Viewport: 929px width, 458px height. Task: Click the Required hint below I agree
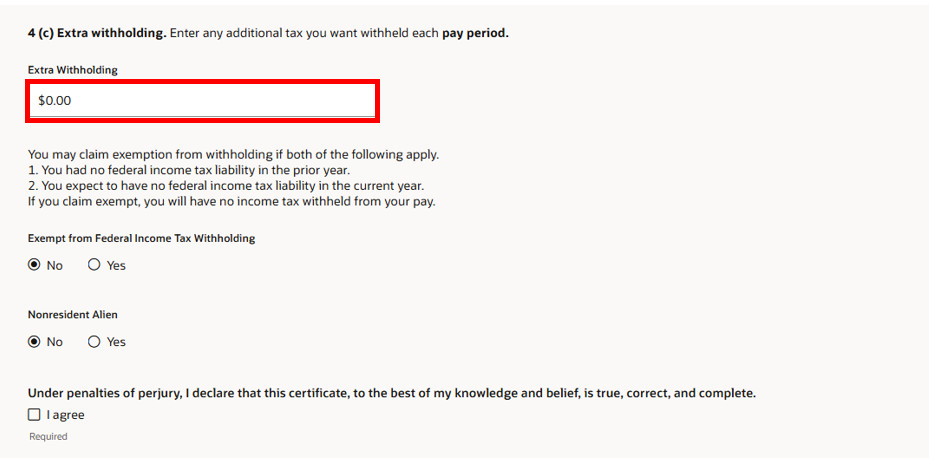(x=48, y=437)
